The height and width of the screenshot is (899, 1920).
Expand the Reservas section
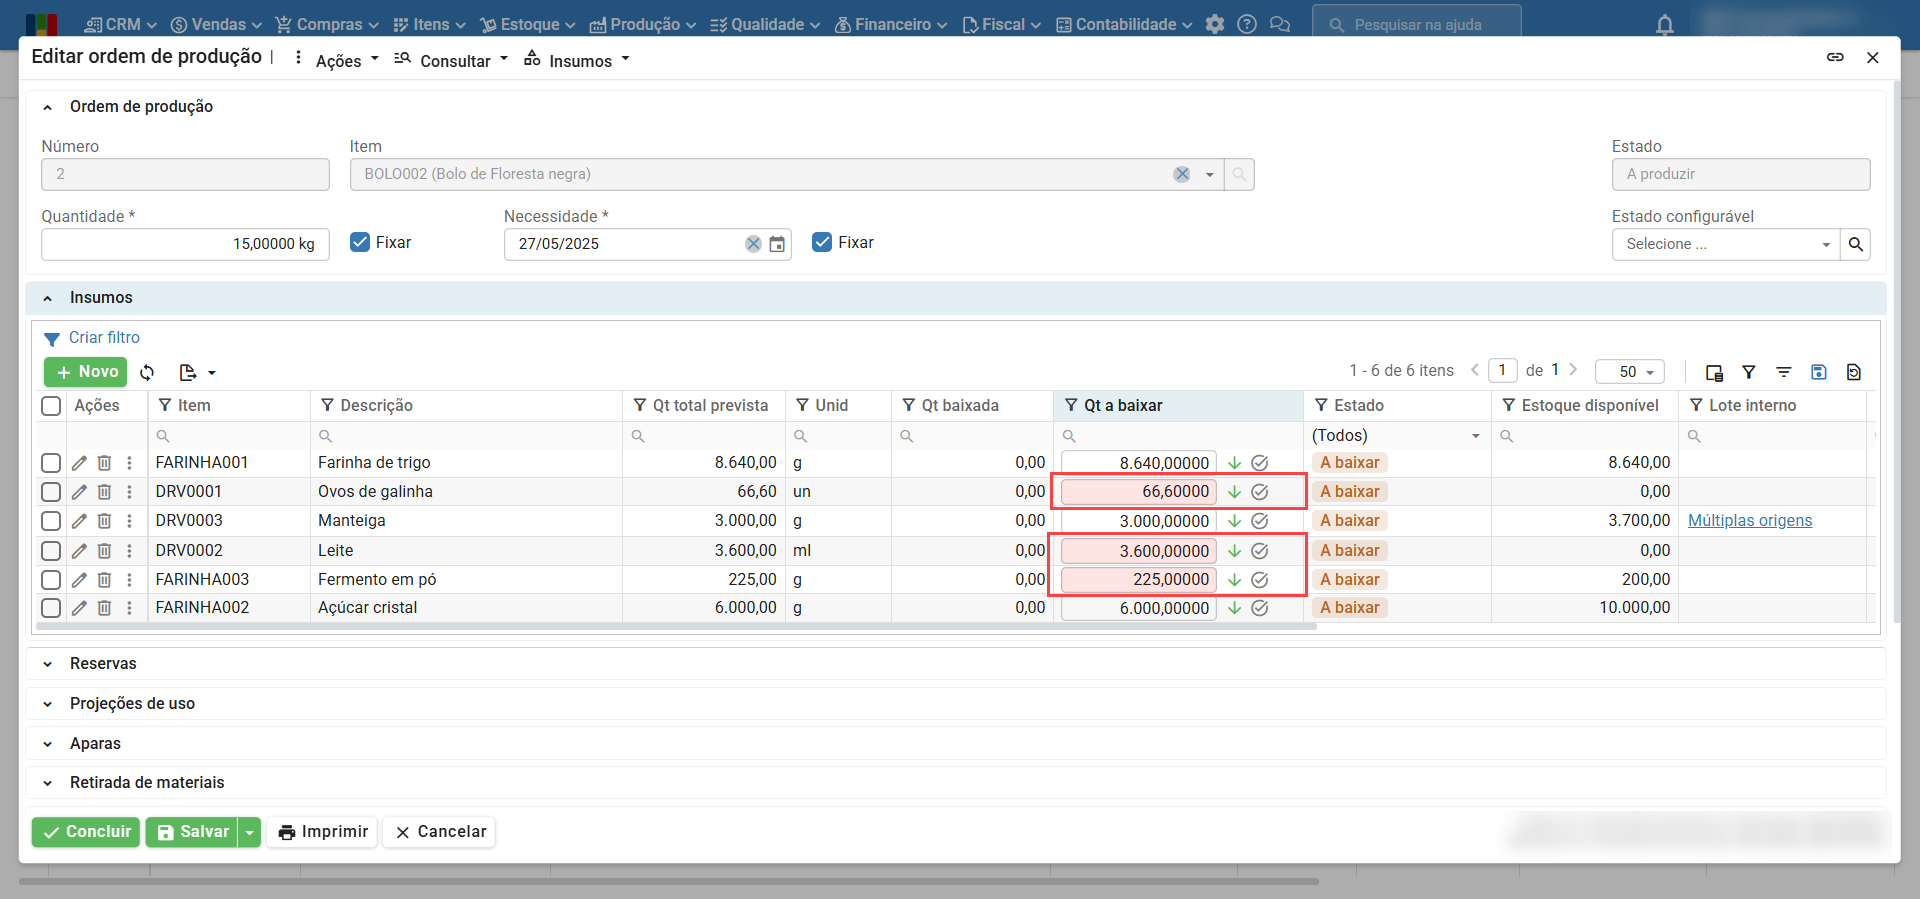point(103,664)
